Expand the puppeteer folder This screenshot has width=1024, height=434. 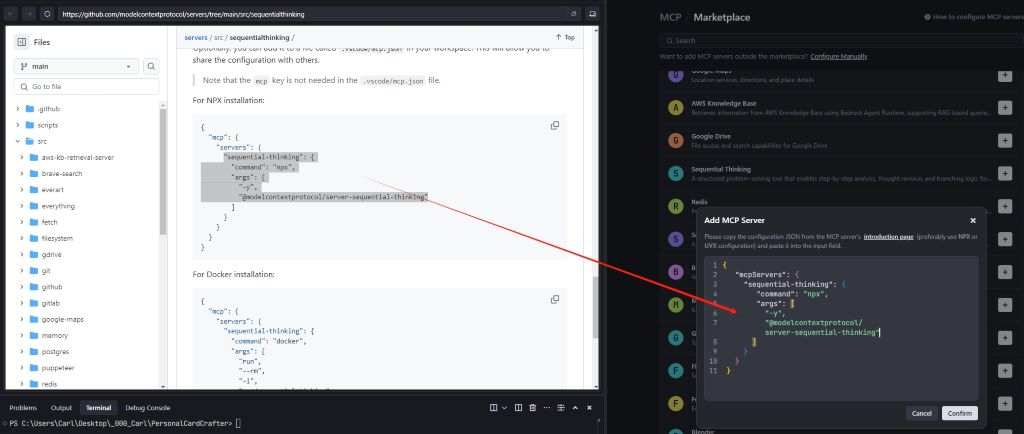coord(22,367)
